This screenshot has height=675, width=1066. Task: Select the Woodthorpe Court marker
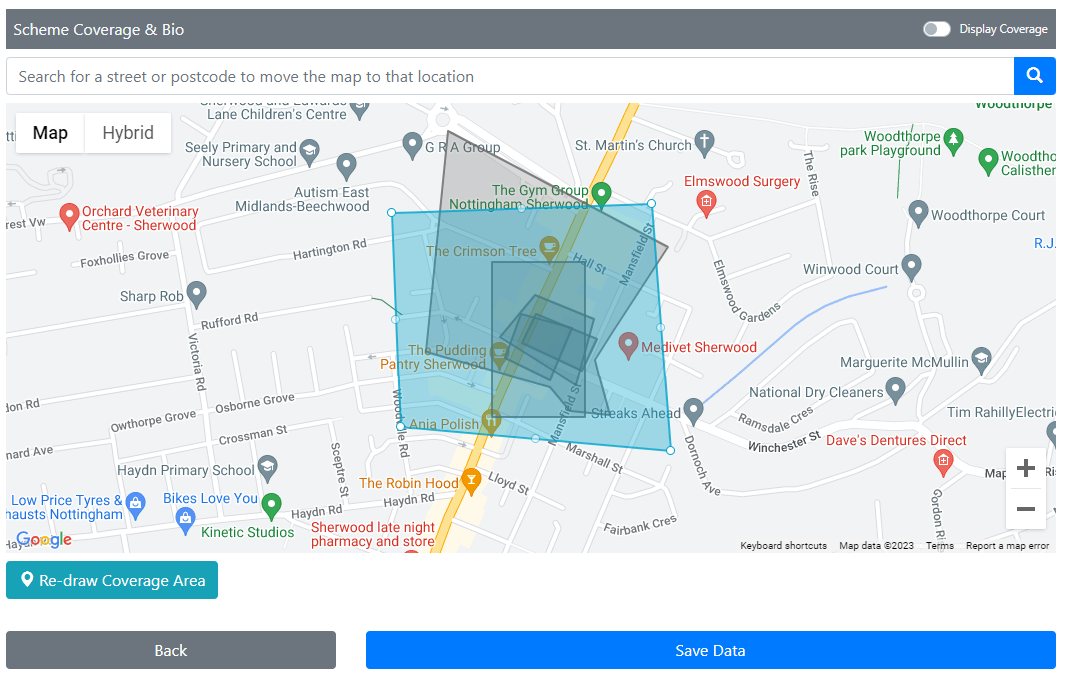point(918,213)
